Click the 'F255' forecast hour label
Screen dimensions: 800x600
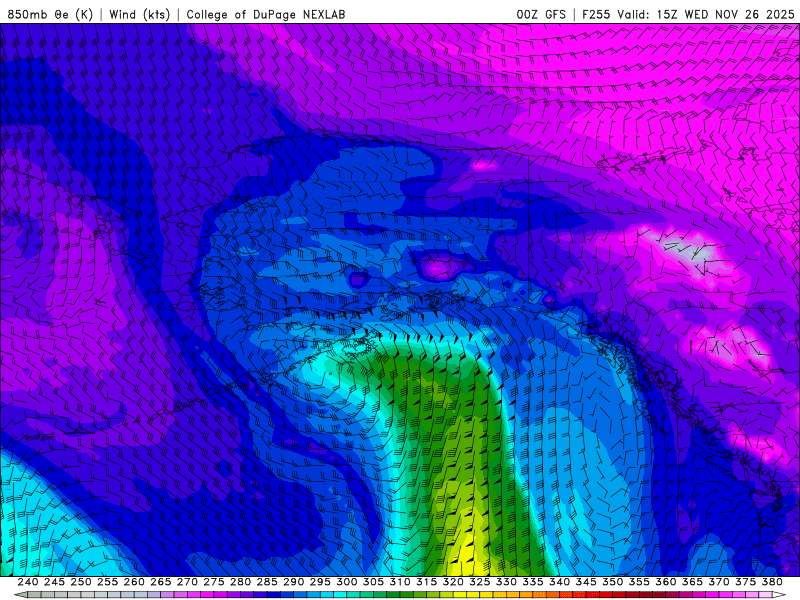[x=596, y=14]
